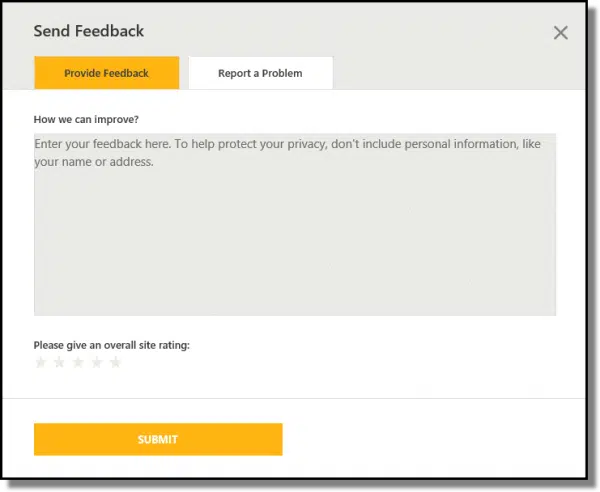600x492 pixels.
Task: Rate the site with the first star
Action: [41, 362]
